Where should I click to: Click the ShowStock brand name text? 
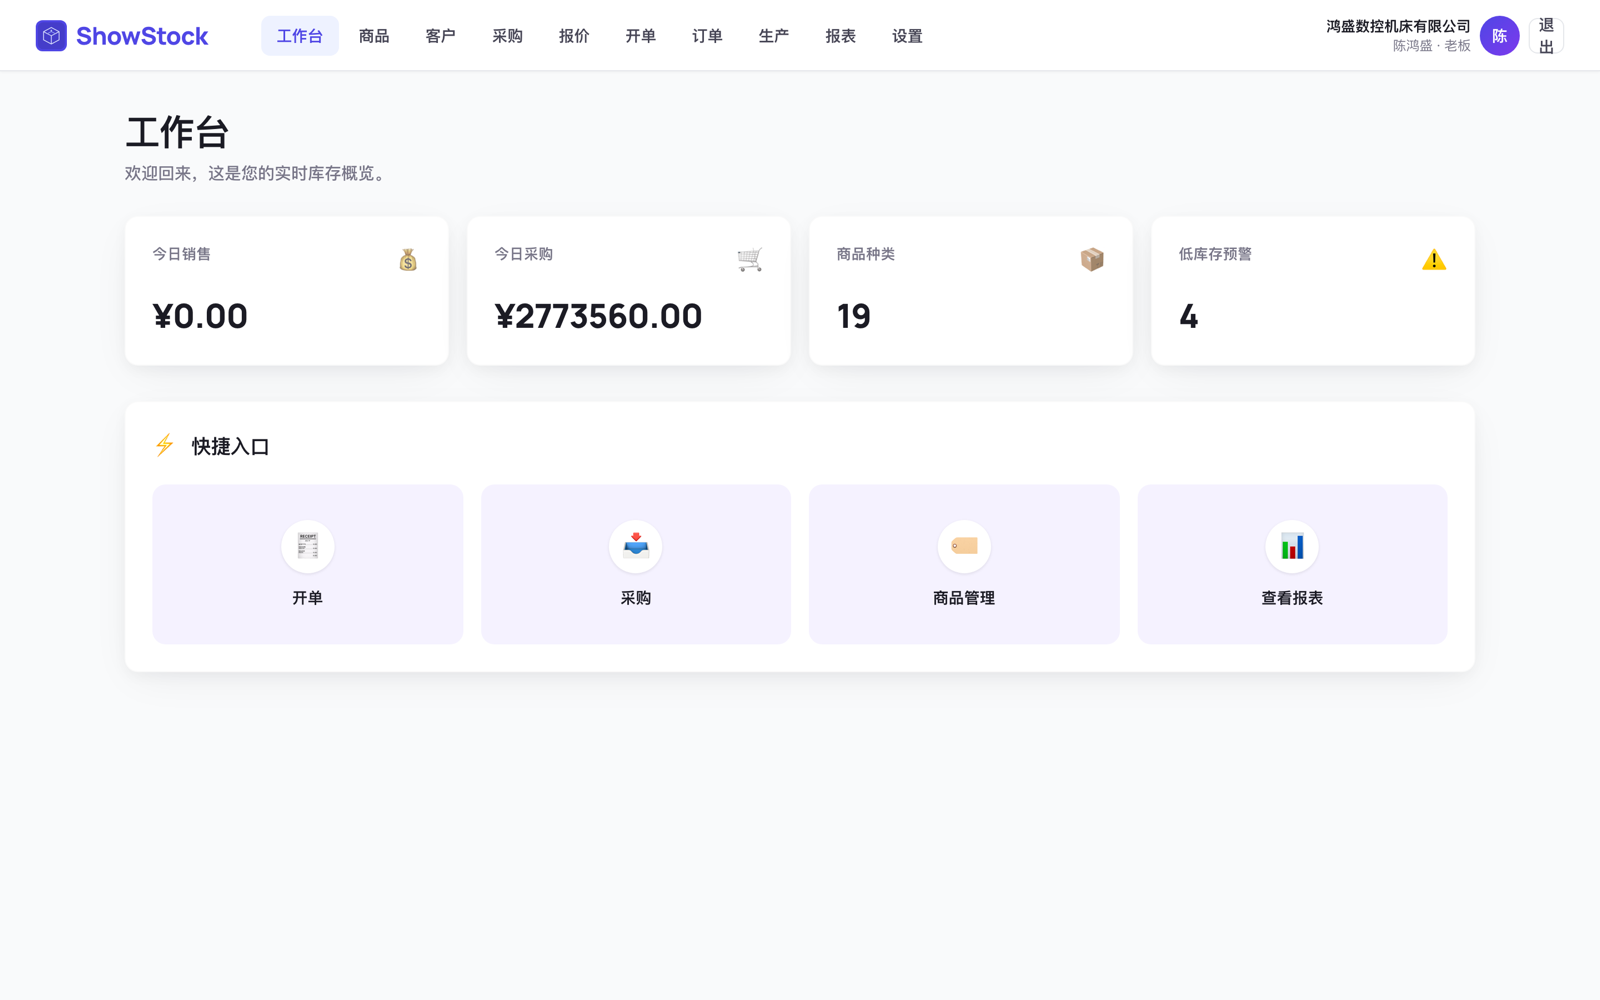[142, 36]
